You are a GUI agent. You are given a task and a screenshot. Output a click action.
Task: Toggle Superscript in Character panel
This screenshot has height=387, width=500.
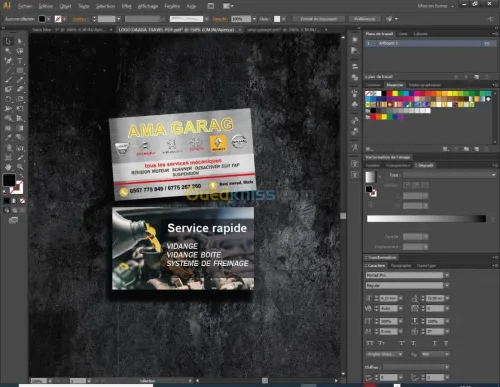click(402, 343)
